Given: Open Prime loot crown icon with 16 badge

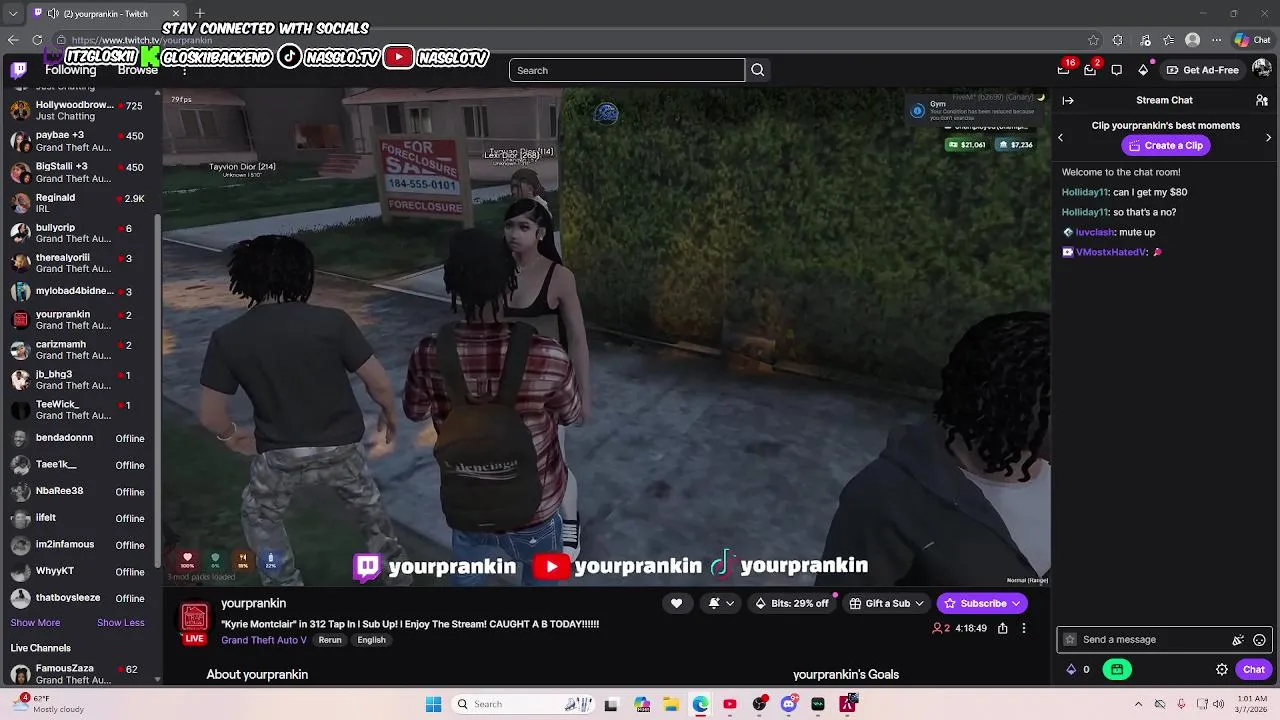Looking at the screenshot, I should [1064, 70].
